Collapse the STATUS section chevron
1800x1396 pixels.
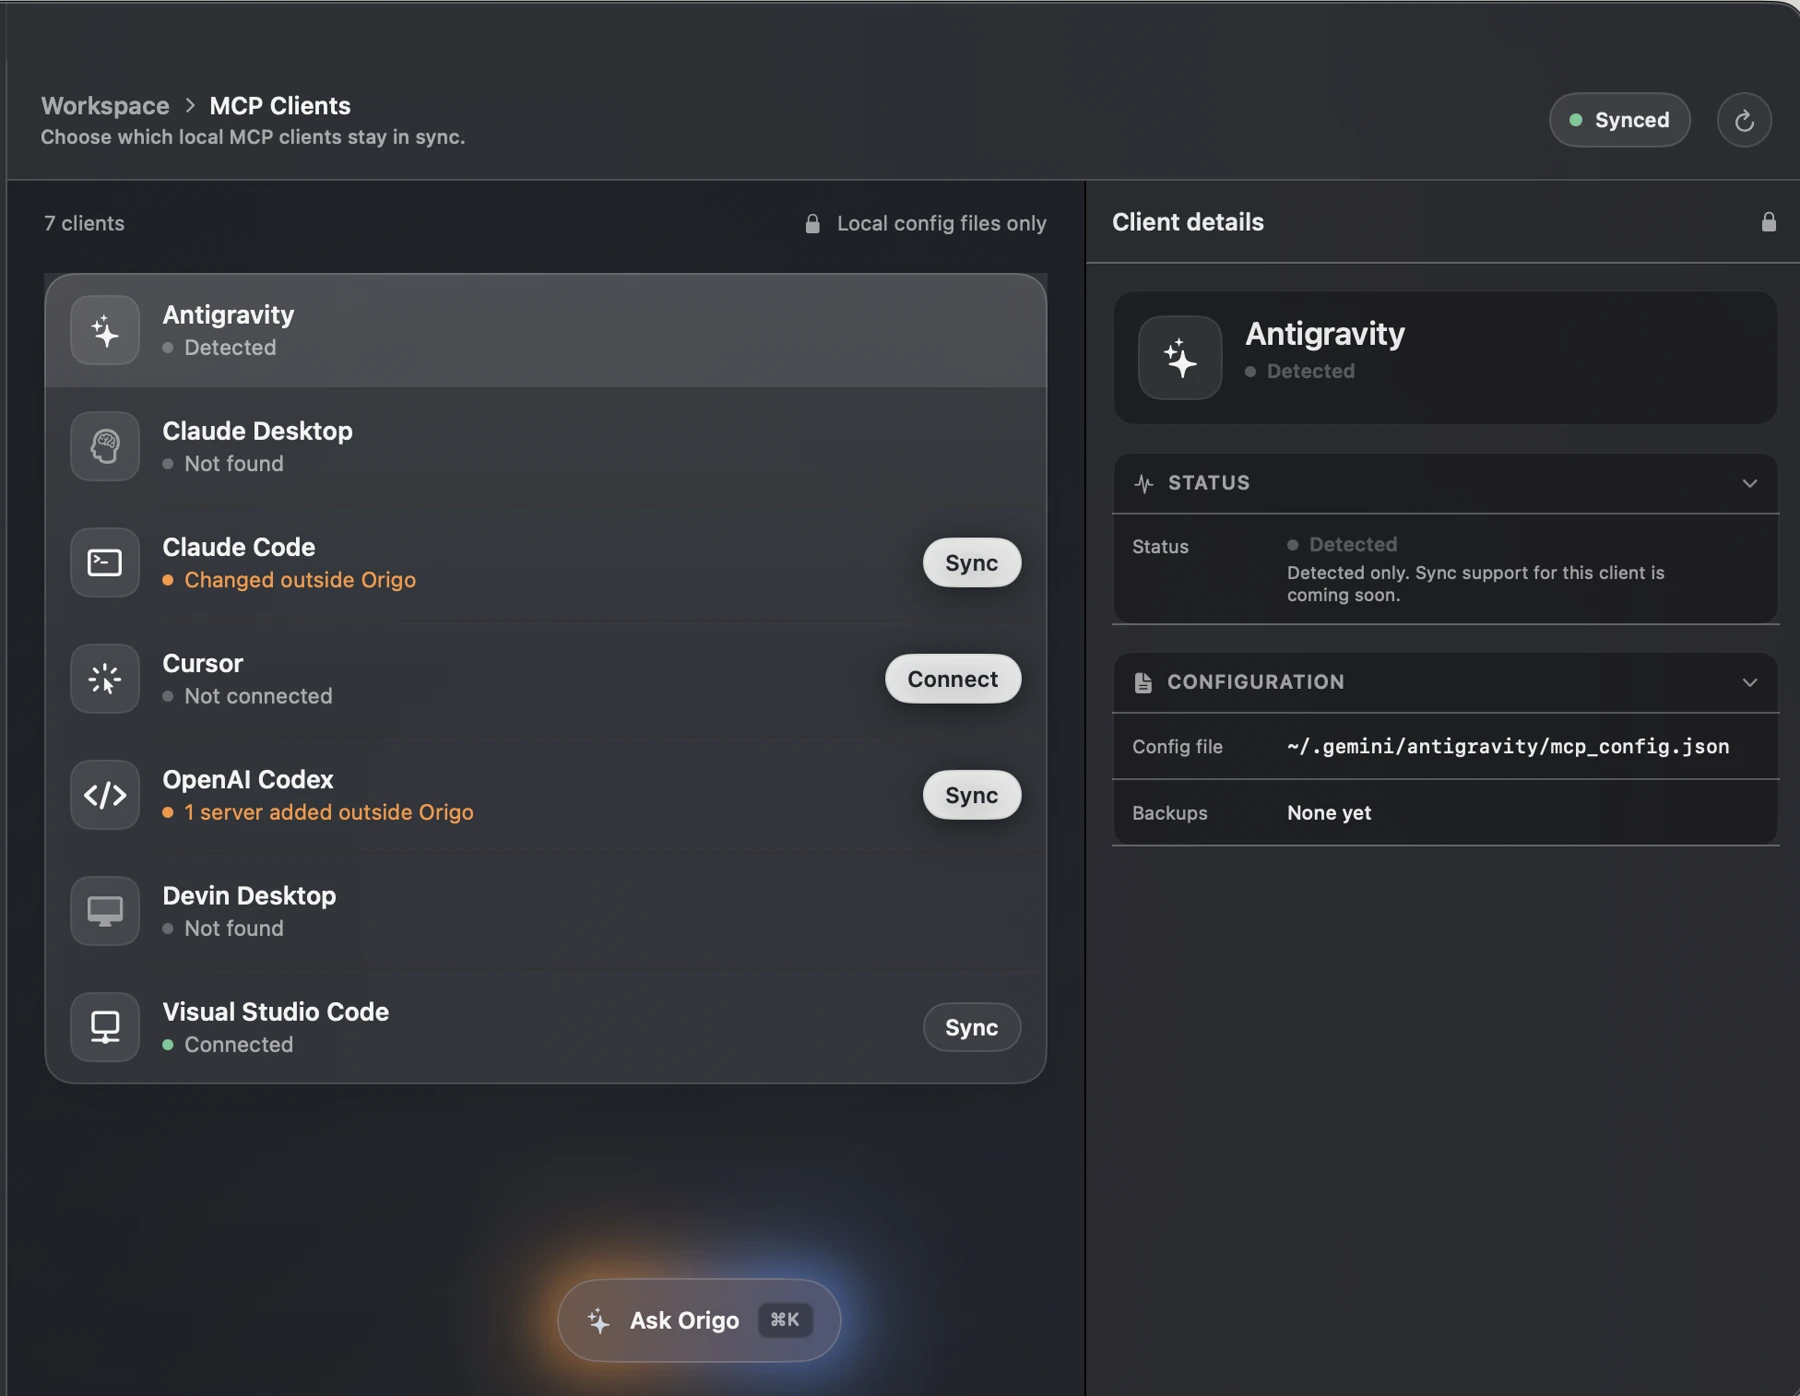[1749, 483]
